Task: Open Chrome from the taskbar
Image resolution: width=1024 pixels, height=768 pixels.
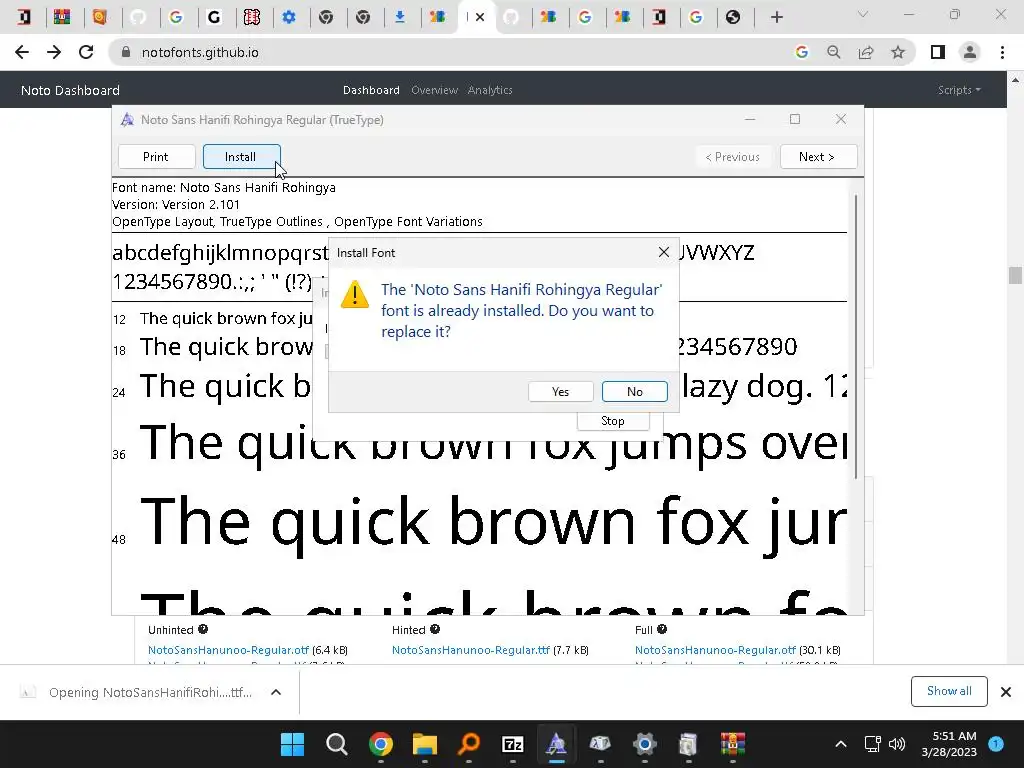Action: tap(381, 744)
